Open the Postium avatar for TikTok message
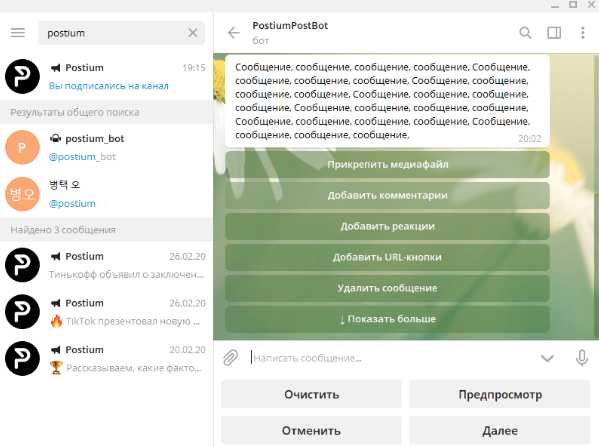599x447 pixels. [22, 312]
